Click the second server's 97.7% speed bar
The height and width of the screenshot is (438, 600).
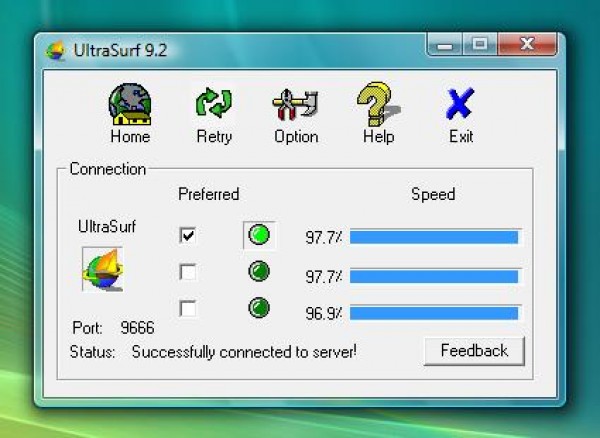[436, 276]
